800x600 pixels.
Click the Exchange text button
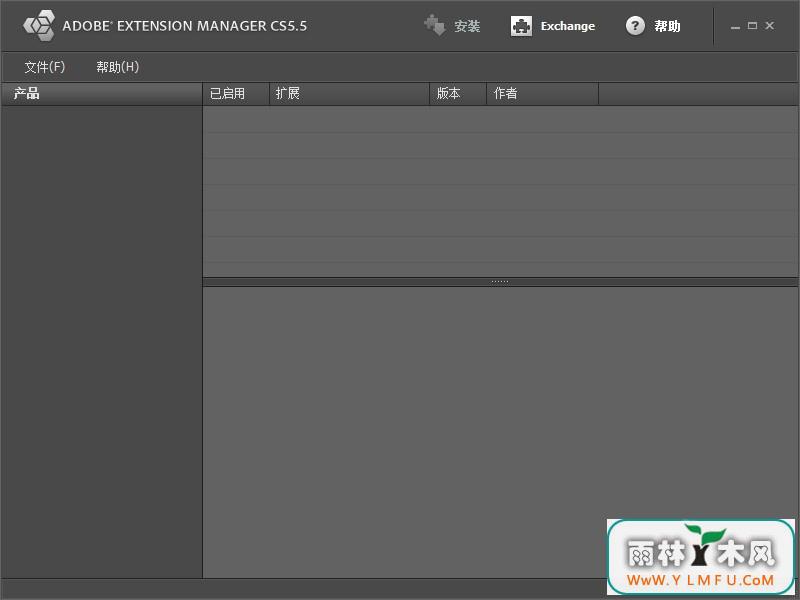(568, 26)
